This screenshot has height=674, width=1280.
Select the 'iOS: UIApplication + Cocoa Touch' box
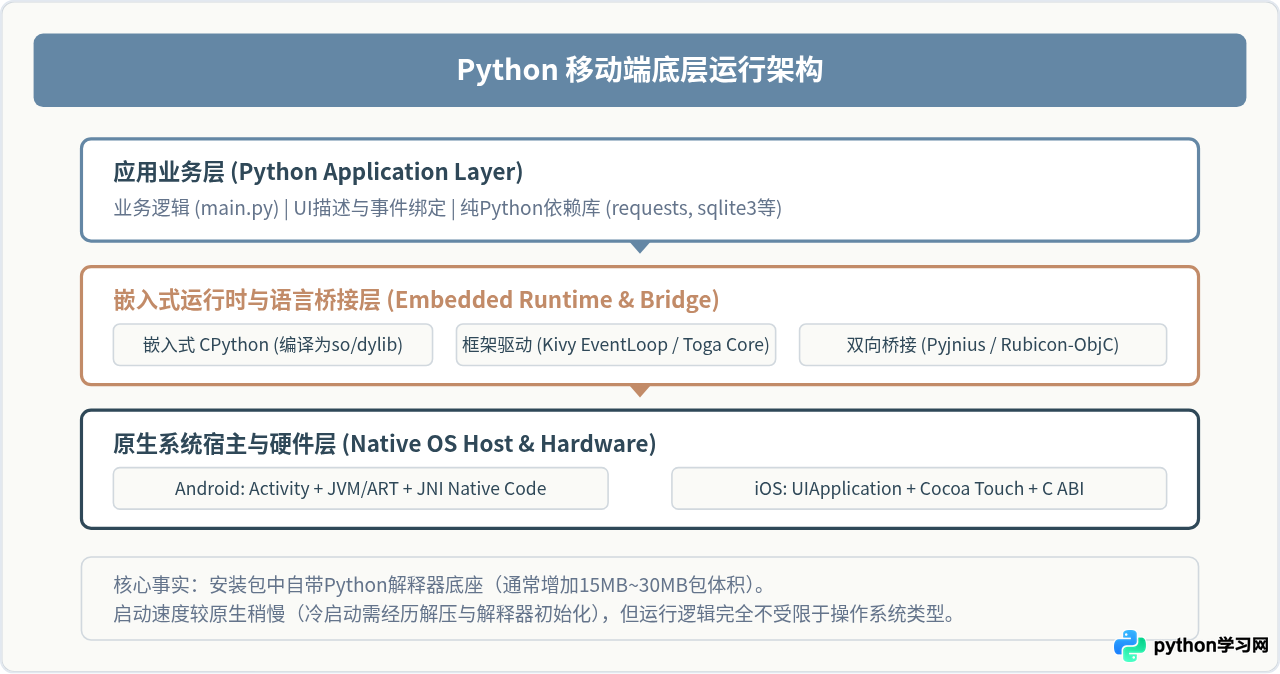pos(919,489)
